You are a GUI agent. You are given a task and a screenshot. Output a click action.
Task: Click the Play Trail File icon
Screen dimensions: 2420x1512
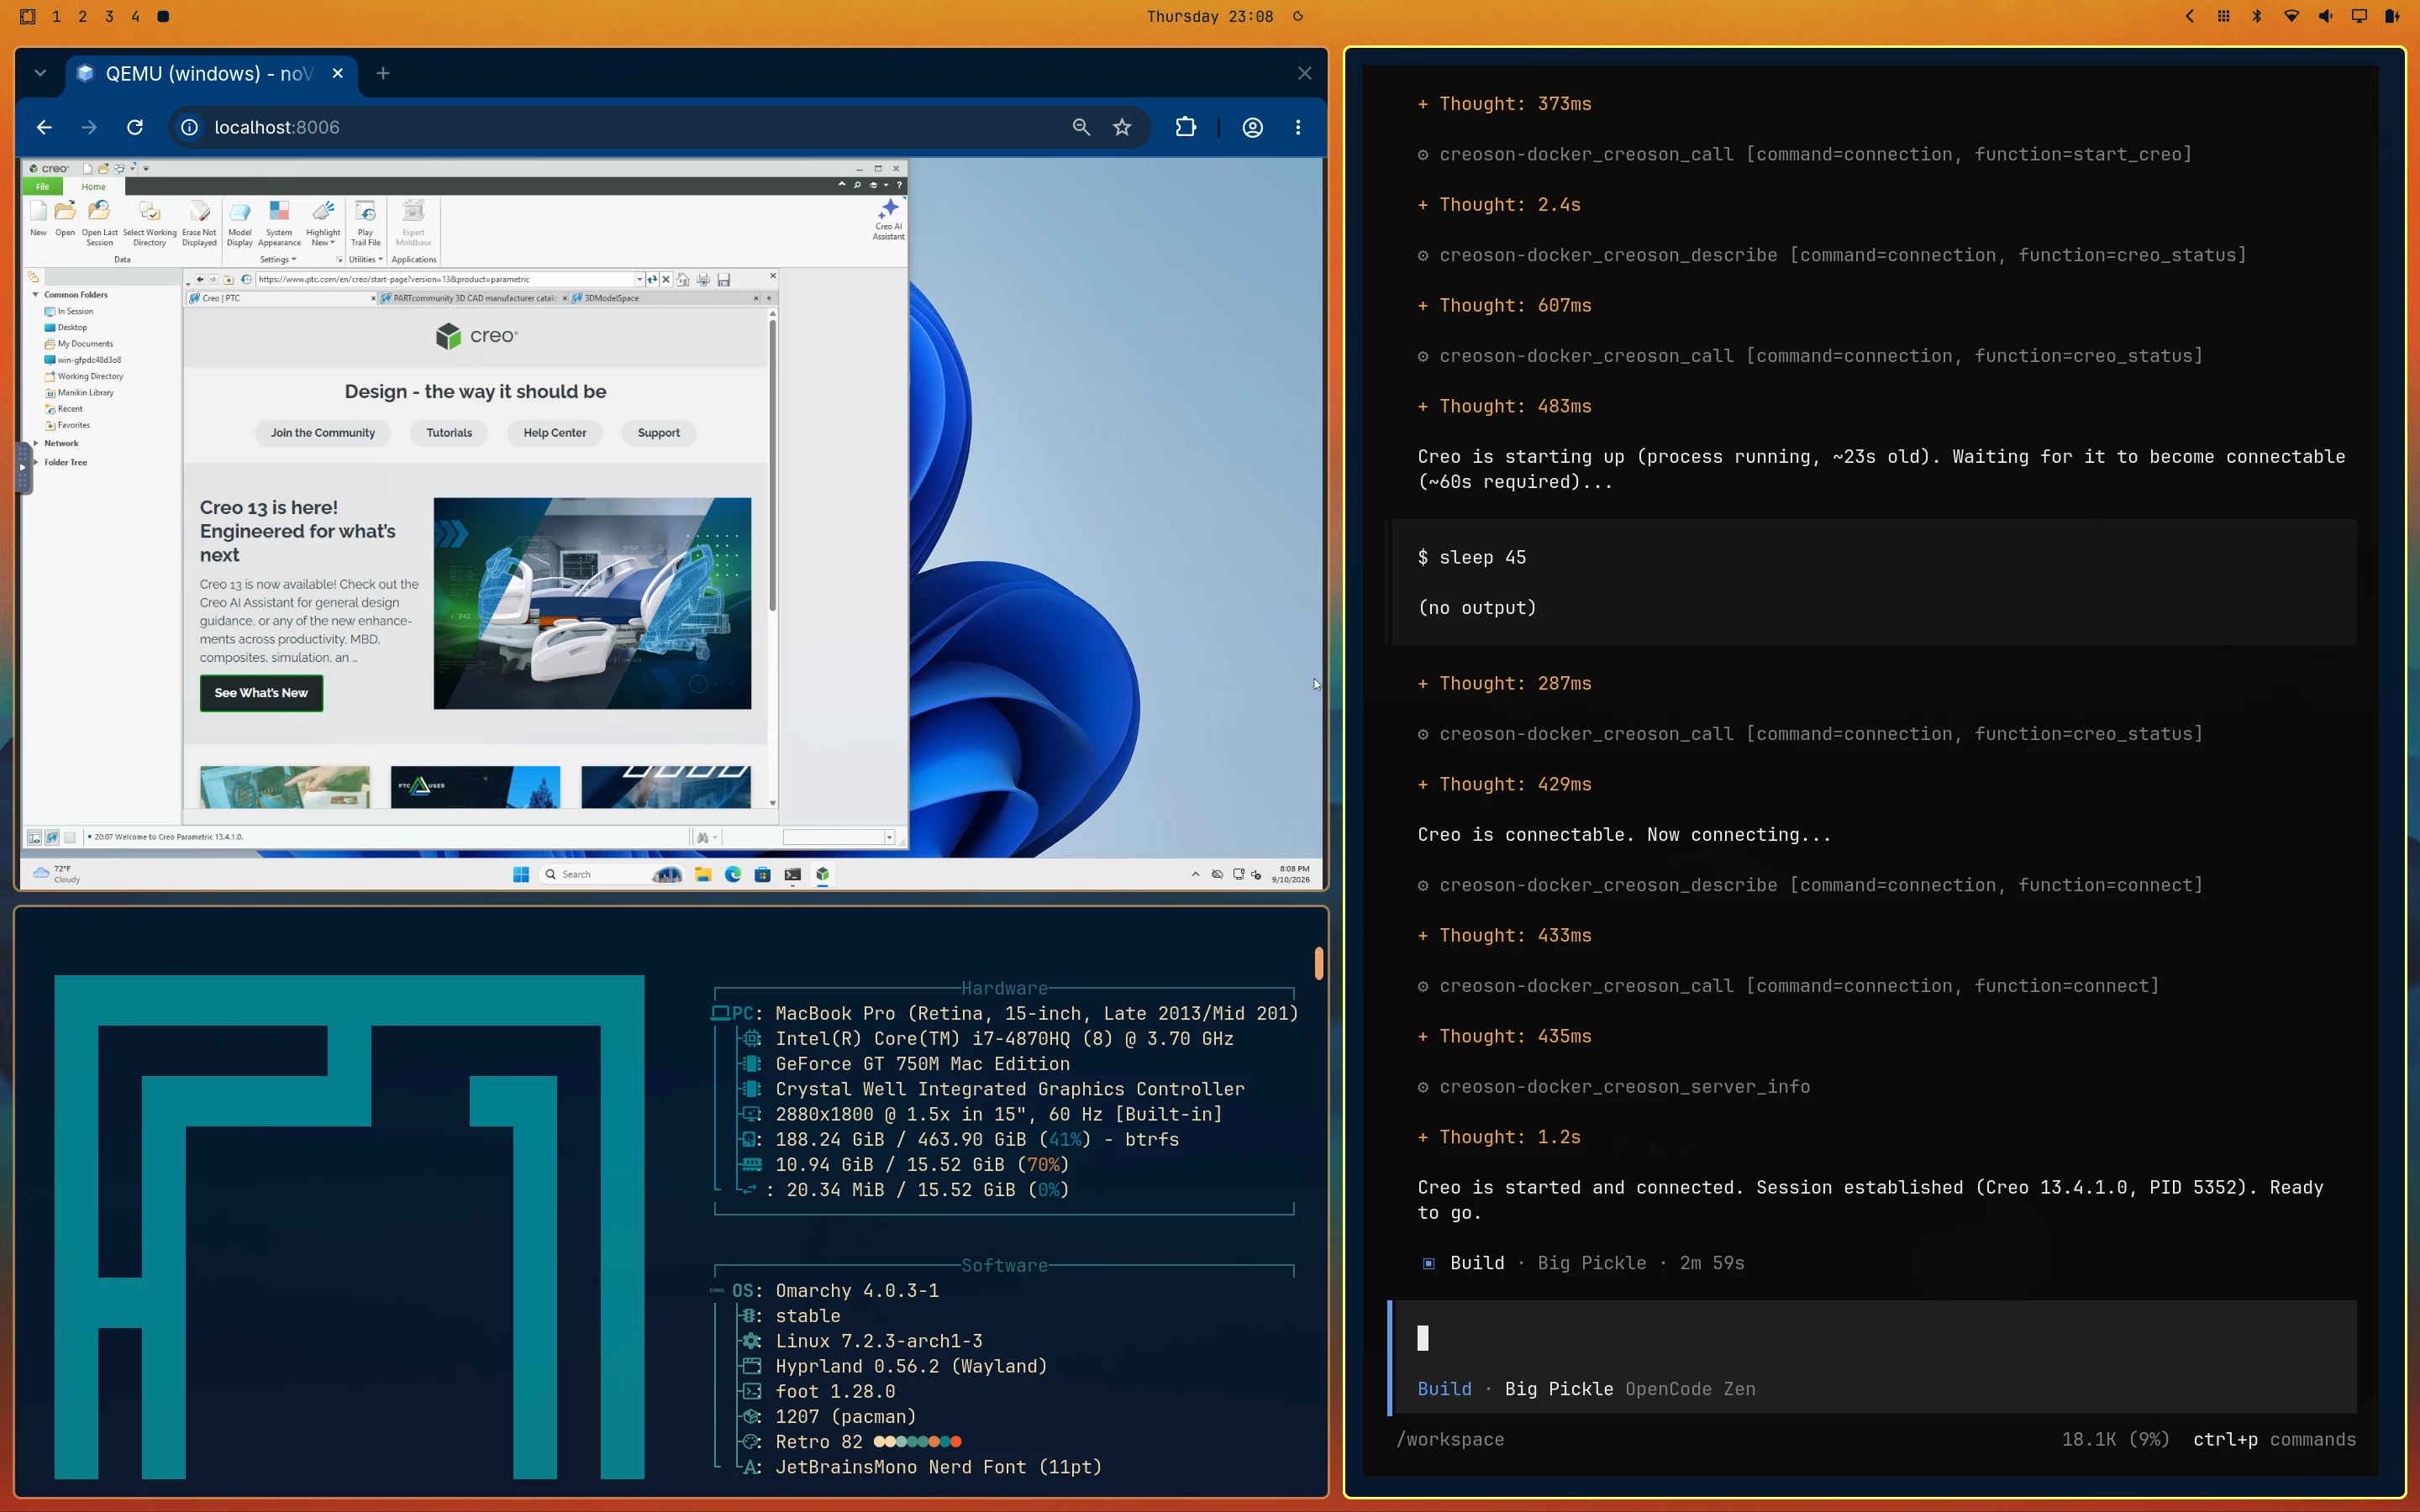point(365,223)
